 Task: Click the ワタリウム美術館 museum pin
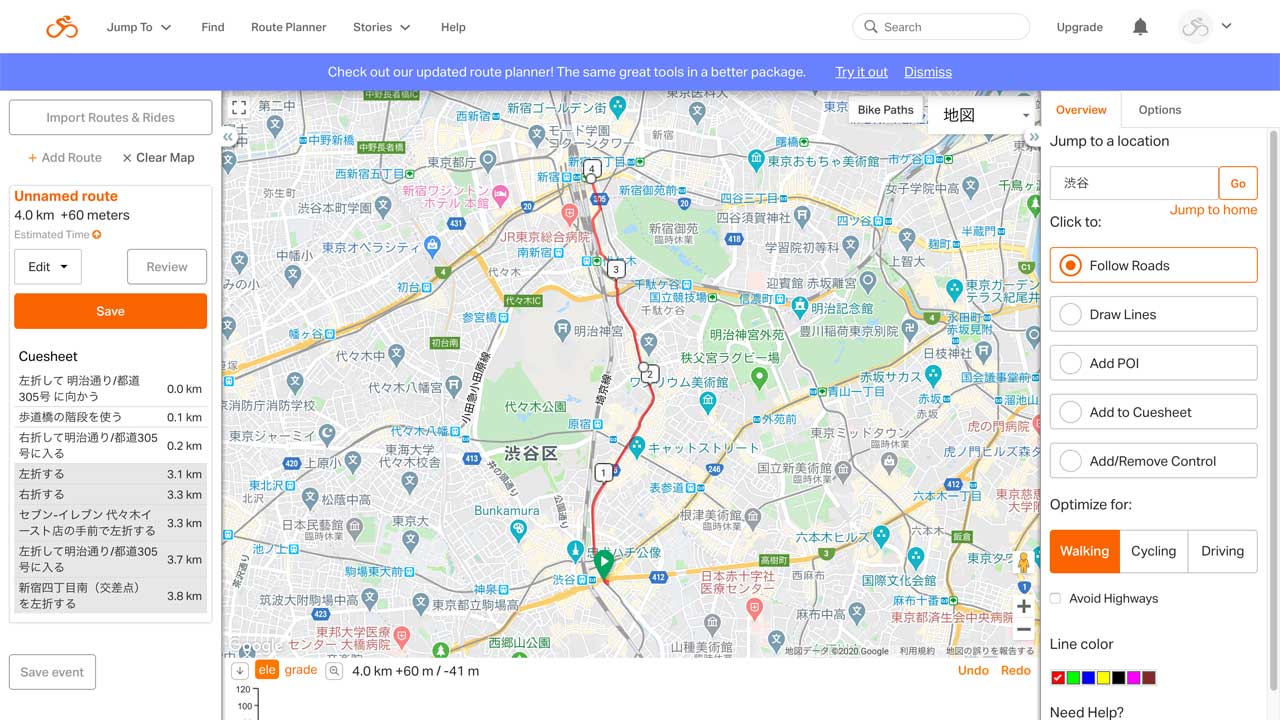click(708, 402)
